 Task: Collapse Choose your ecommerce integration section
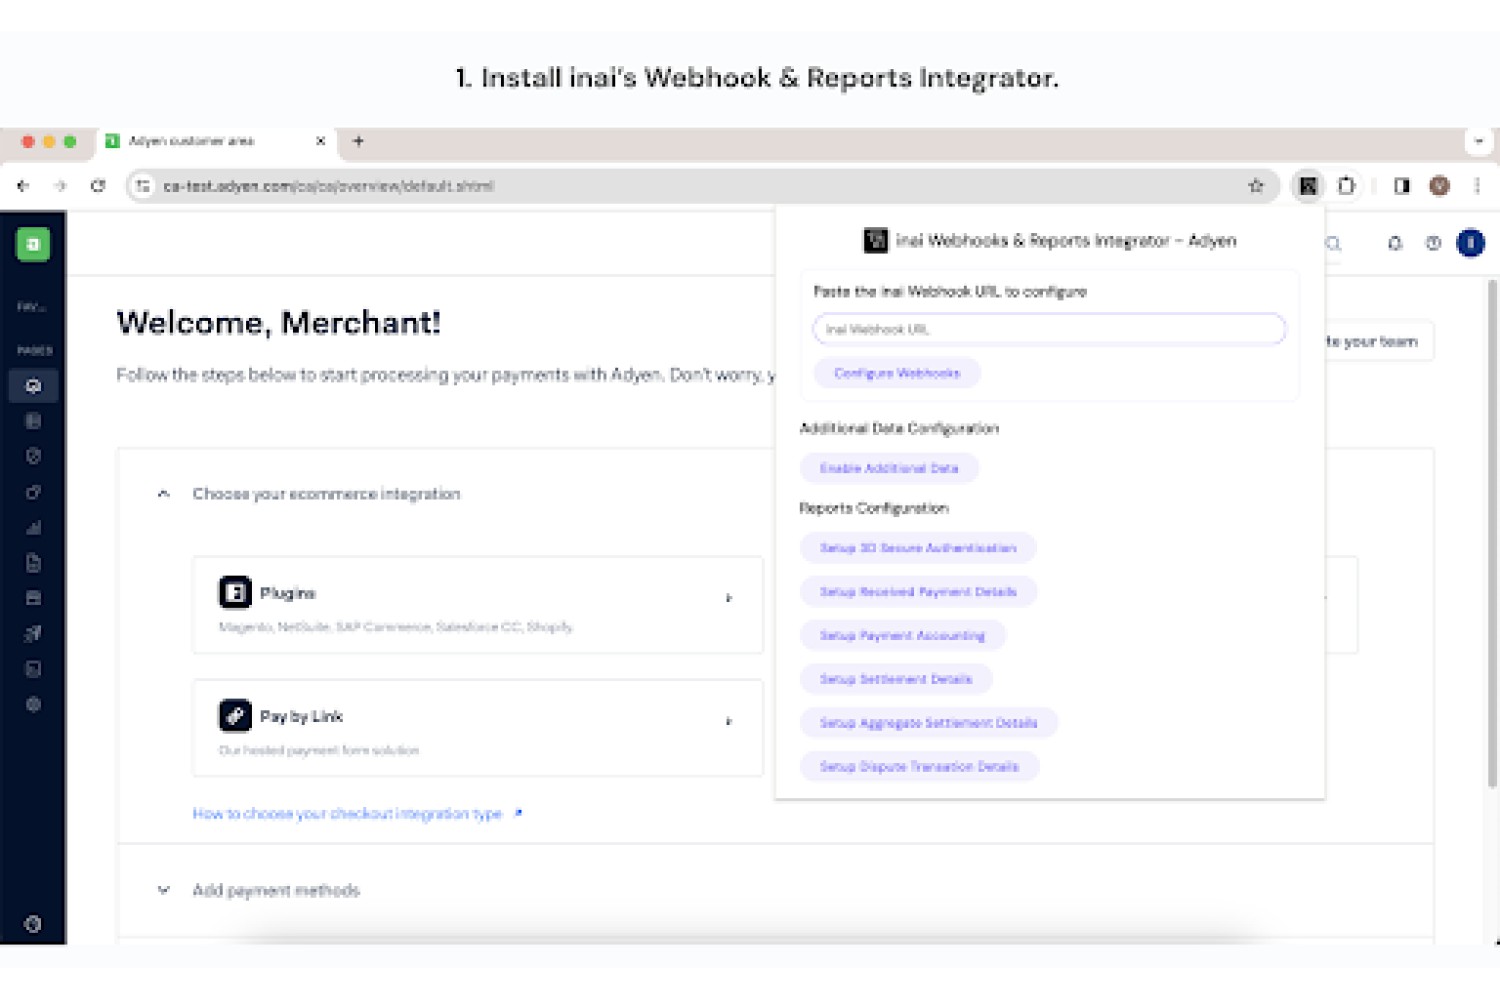pyautogui.click(x=164, y=494)
